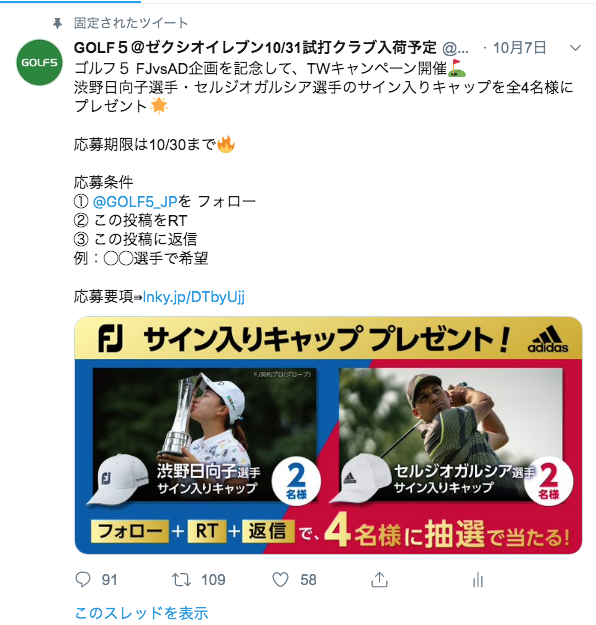This screenshot has width=596, height=625.
Task: Expand the tweet options chevron
Action: tap(575, 48)
